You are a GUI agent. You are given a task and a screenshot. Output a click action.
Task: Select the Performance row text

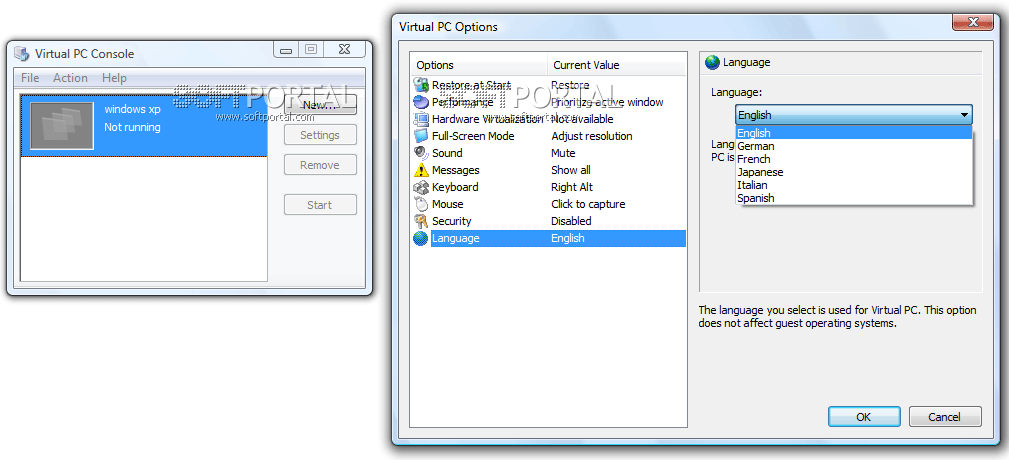point(463,102)
